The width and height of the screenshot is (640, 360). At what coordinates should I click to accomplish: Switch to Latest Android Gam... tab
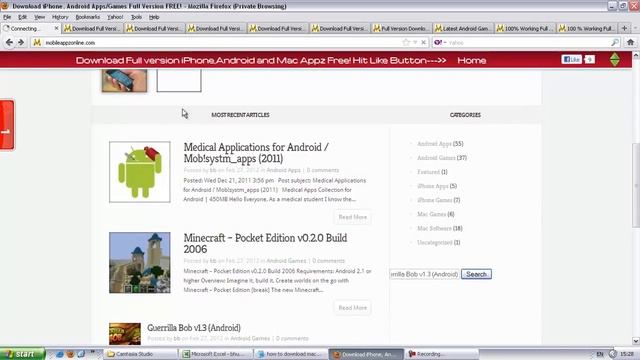[463, 28]
